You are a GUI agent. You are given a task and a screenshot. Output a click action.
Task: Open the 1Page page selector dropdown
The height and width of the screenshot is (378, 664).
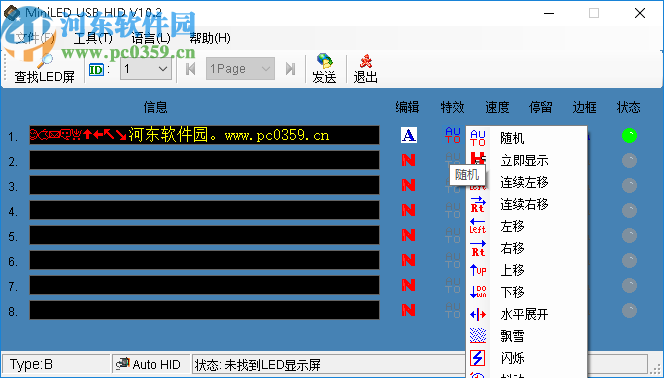(x=240, y=69)
